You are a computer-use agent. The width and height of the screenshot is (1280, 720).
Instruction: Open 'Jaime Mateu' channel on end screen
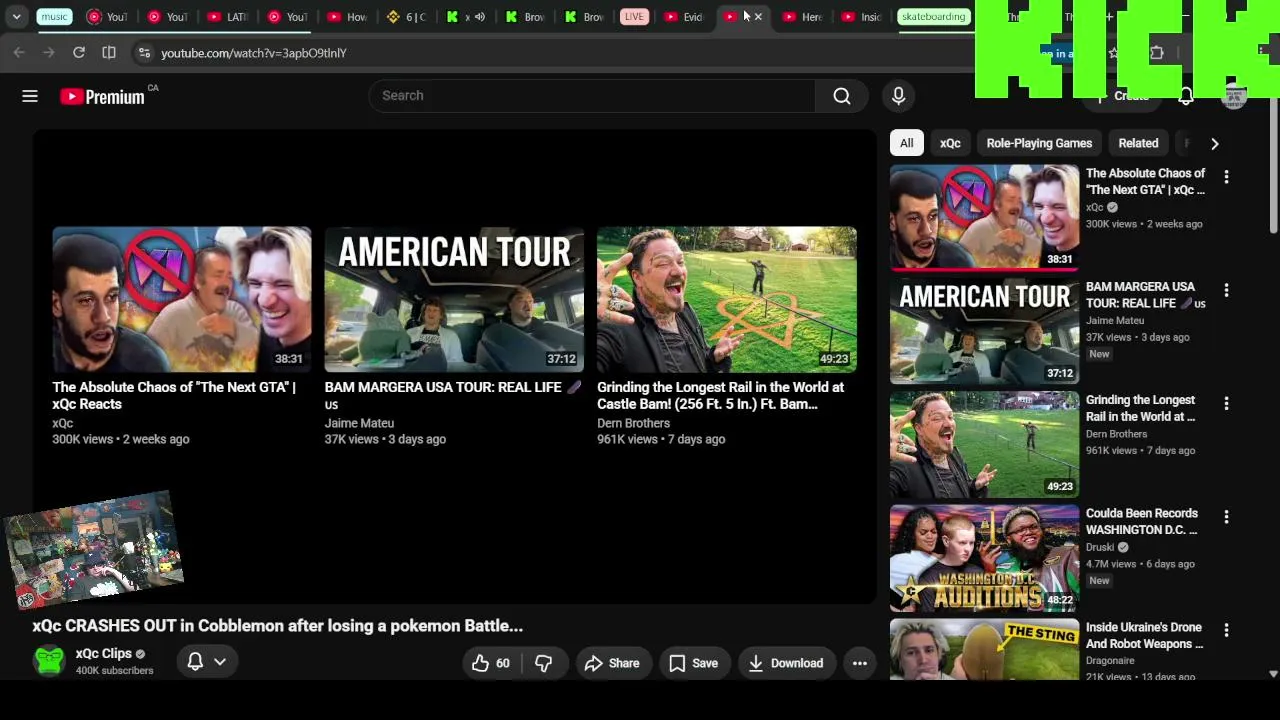(x=359, y=423)
